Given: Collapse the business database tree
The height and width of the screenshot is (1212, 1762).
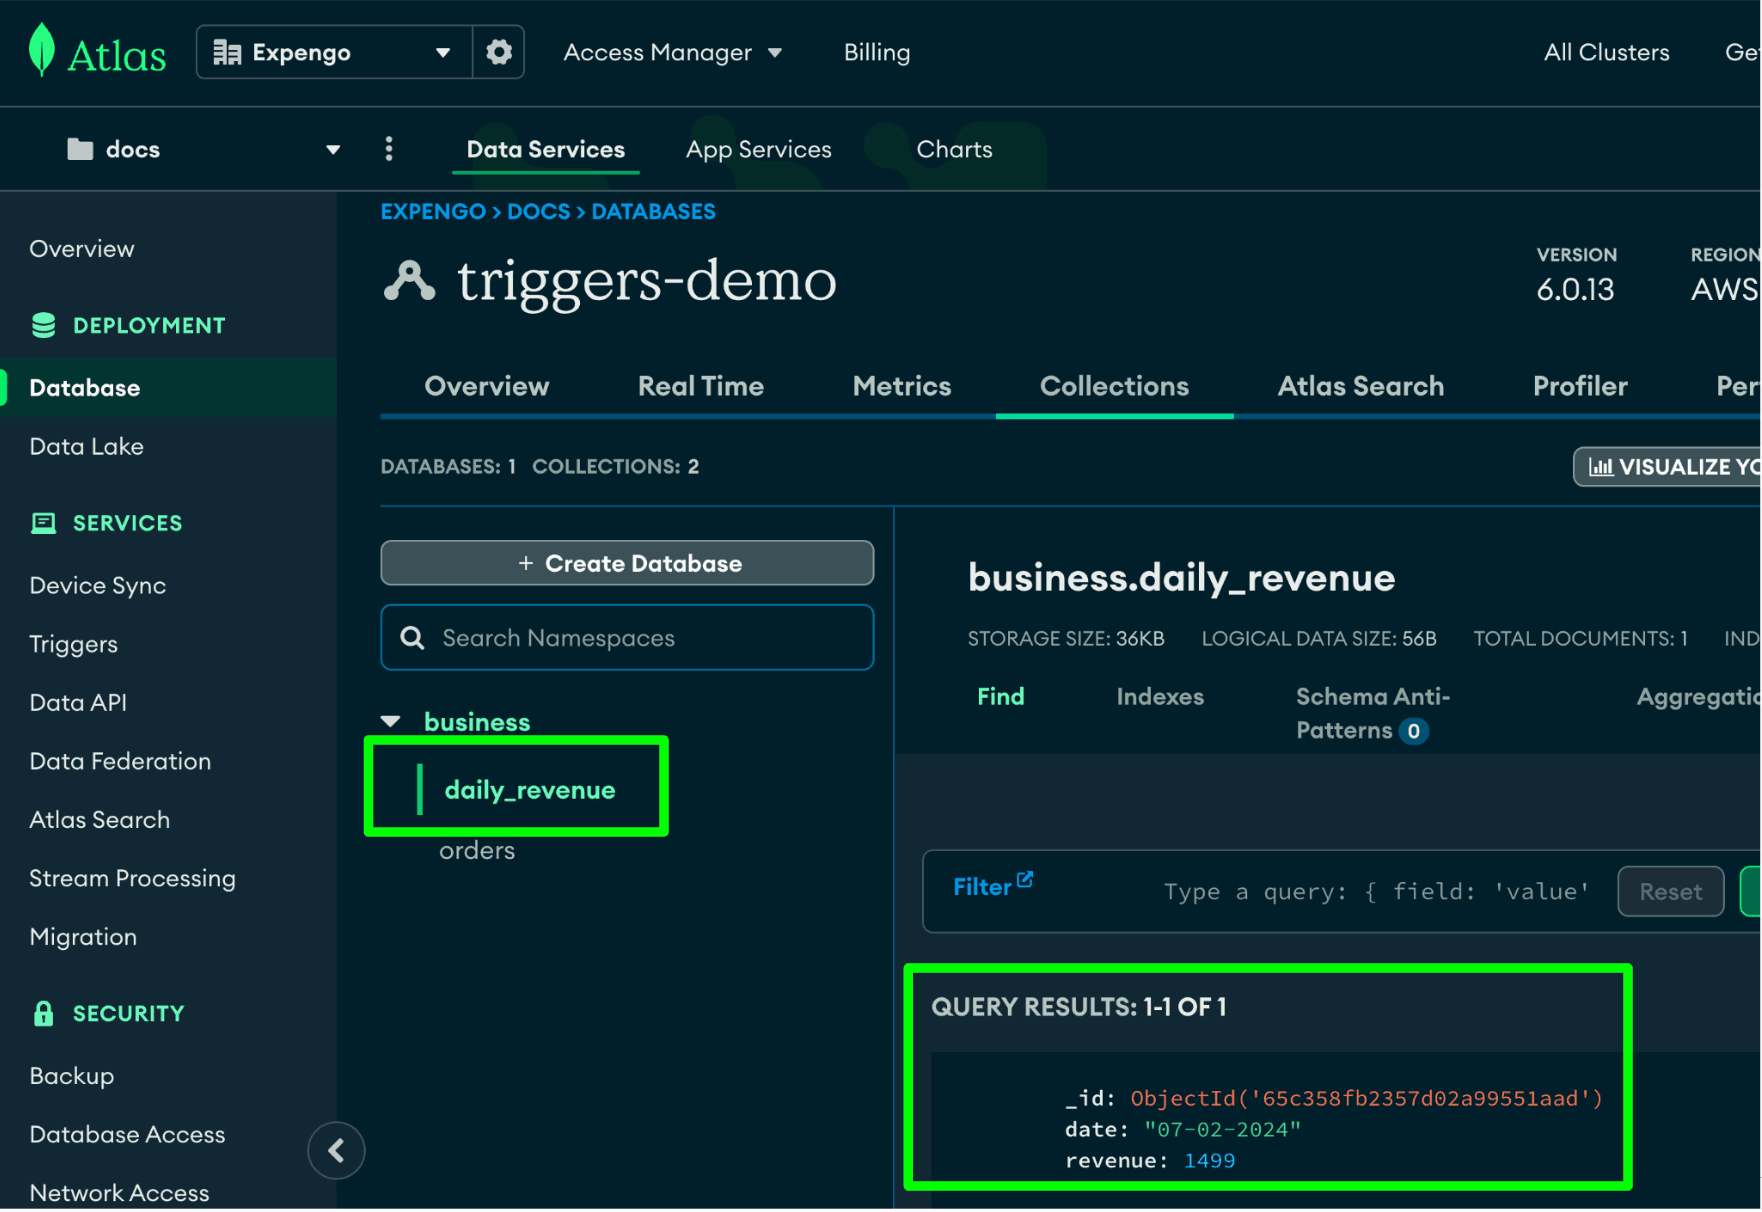Looking at the screenshot, I should click(x=391, y=722).
